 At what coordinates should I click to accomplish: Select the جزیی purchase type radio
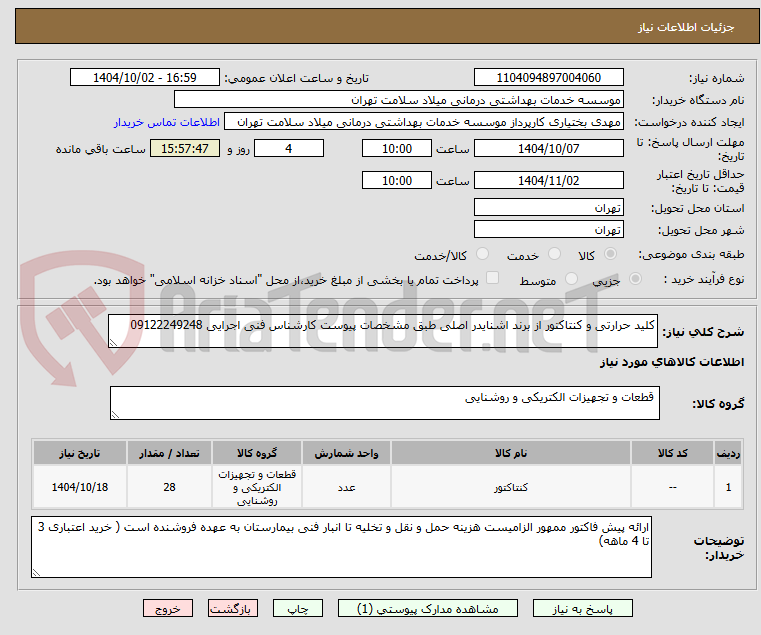point(635,279)
